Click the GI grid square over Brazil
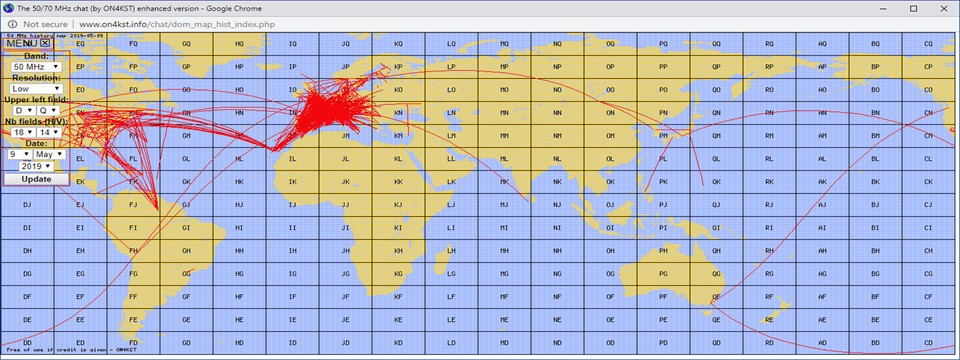Viewport: 960px width, 360px height. coord(186,228)
